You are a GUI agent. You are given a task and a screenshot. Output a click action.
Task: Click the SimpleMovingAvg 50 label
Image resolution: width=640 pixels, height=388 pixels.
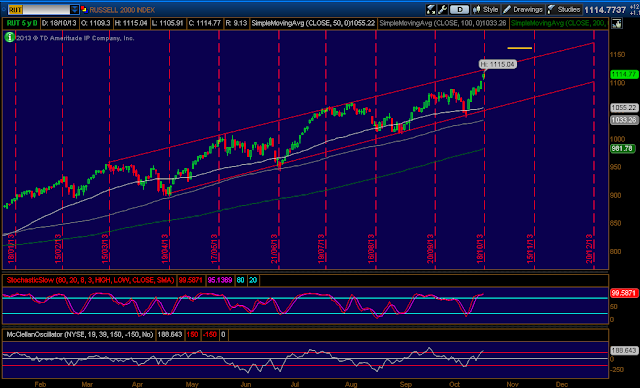313,23
